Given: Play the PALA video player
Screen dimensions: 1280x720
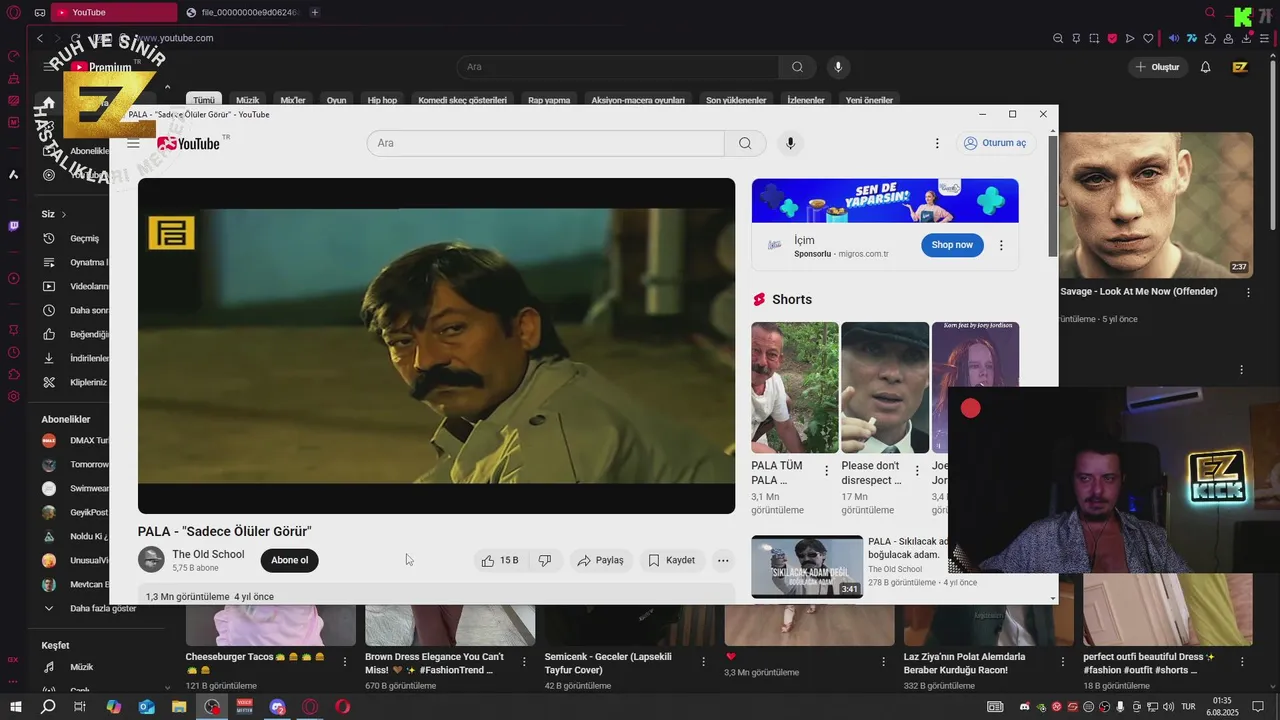Looking at the screenshot, I should click(436, 346).
